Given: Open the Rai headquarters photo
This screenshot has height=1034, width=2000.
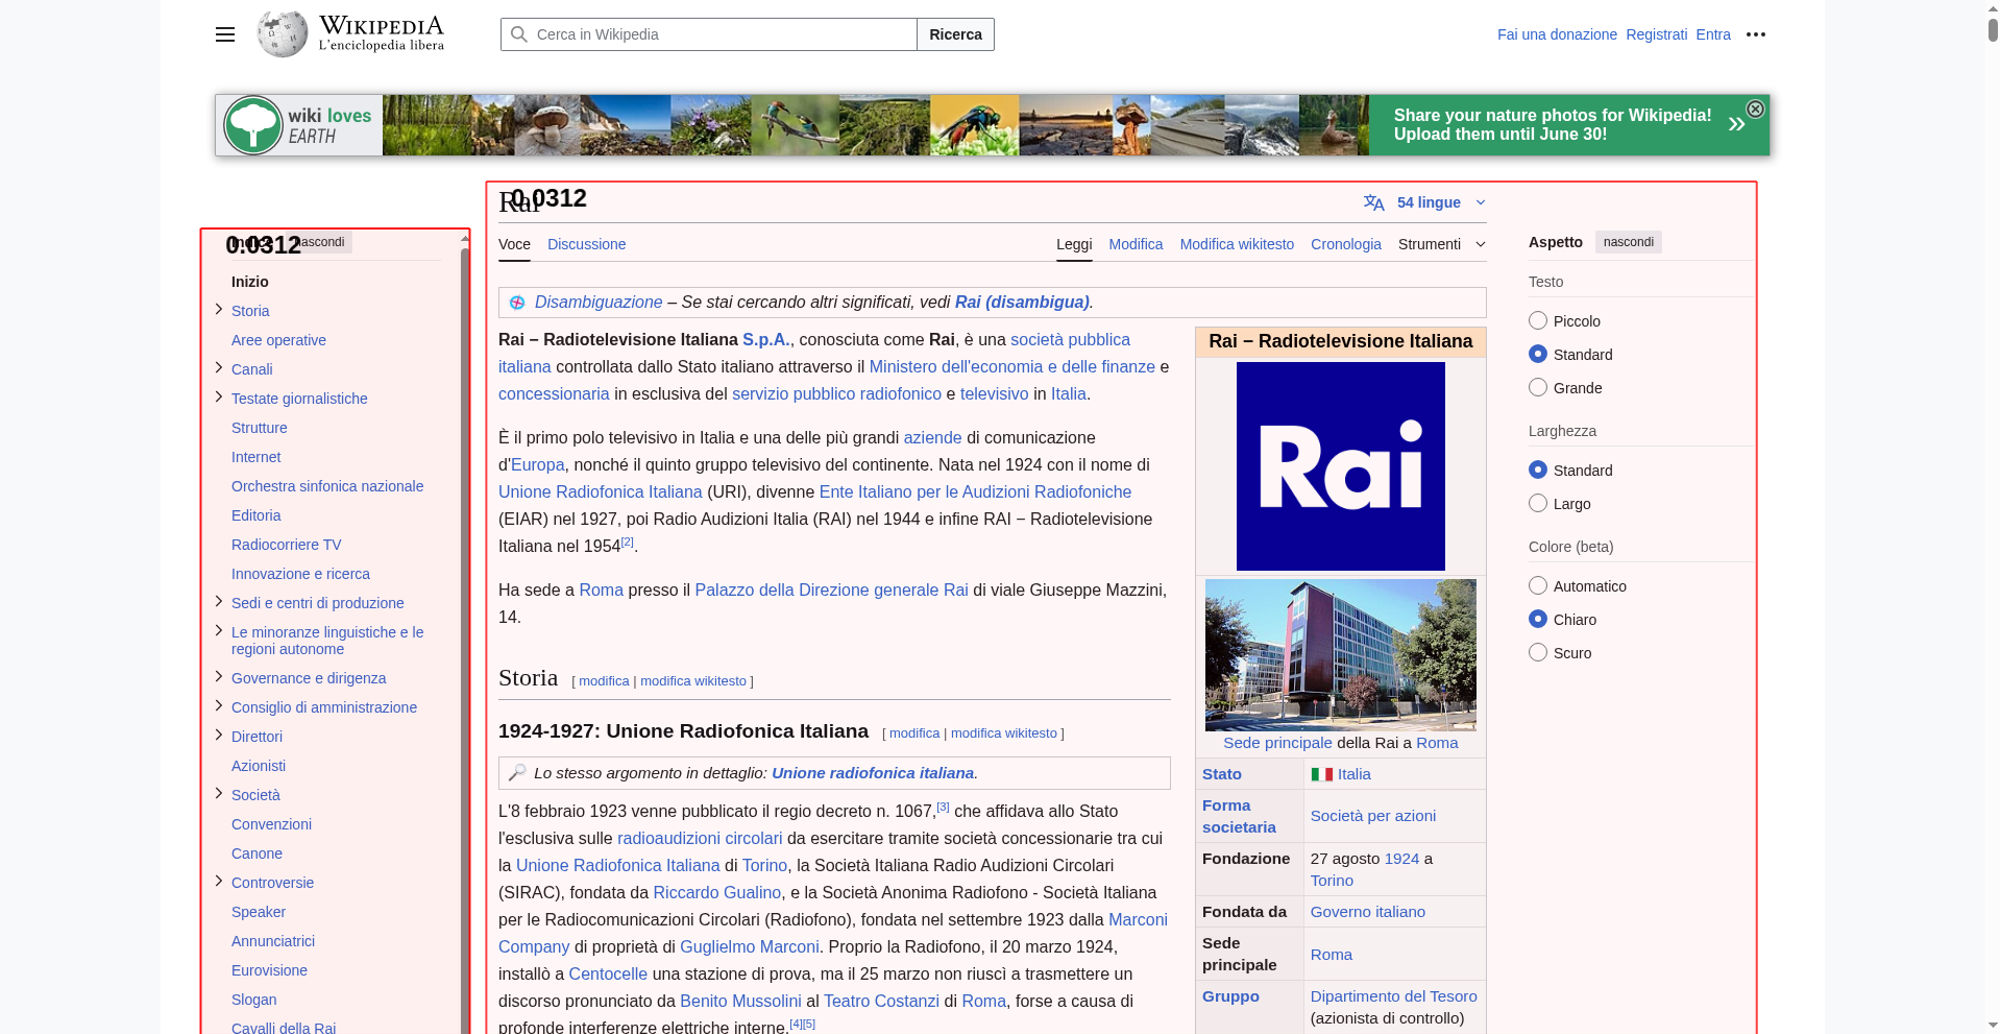Looking at the screenshot, I should 1340,655.
